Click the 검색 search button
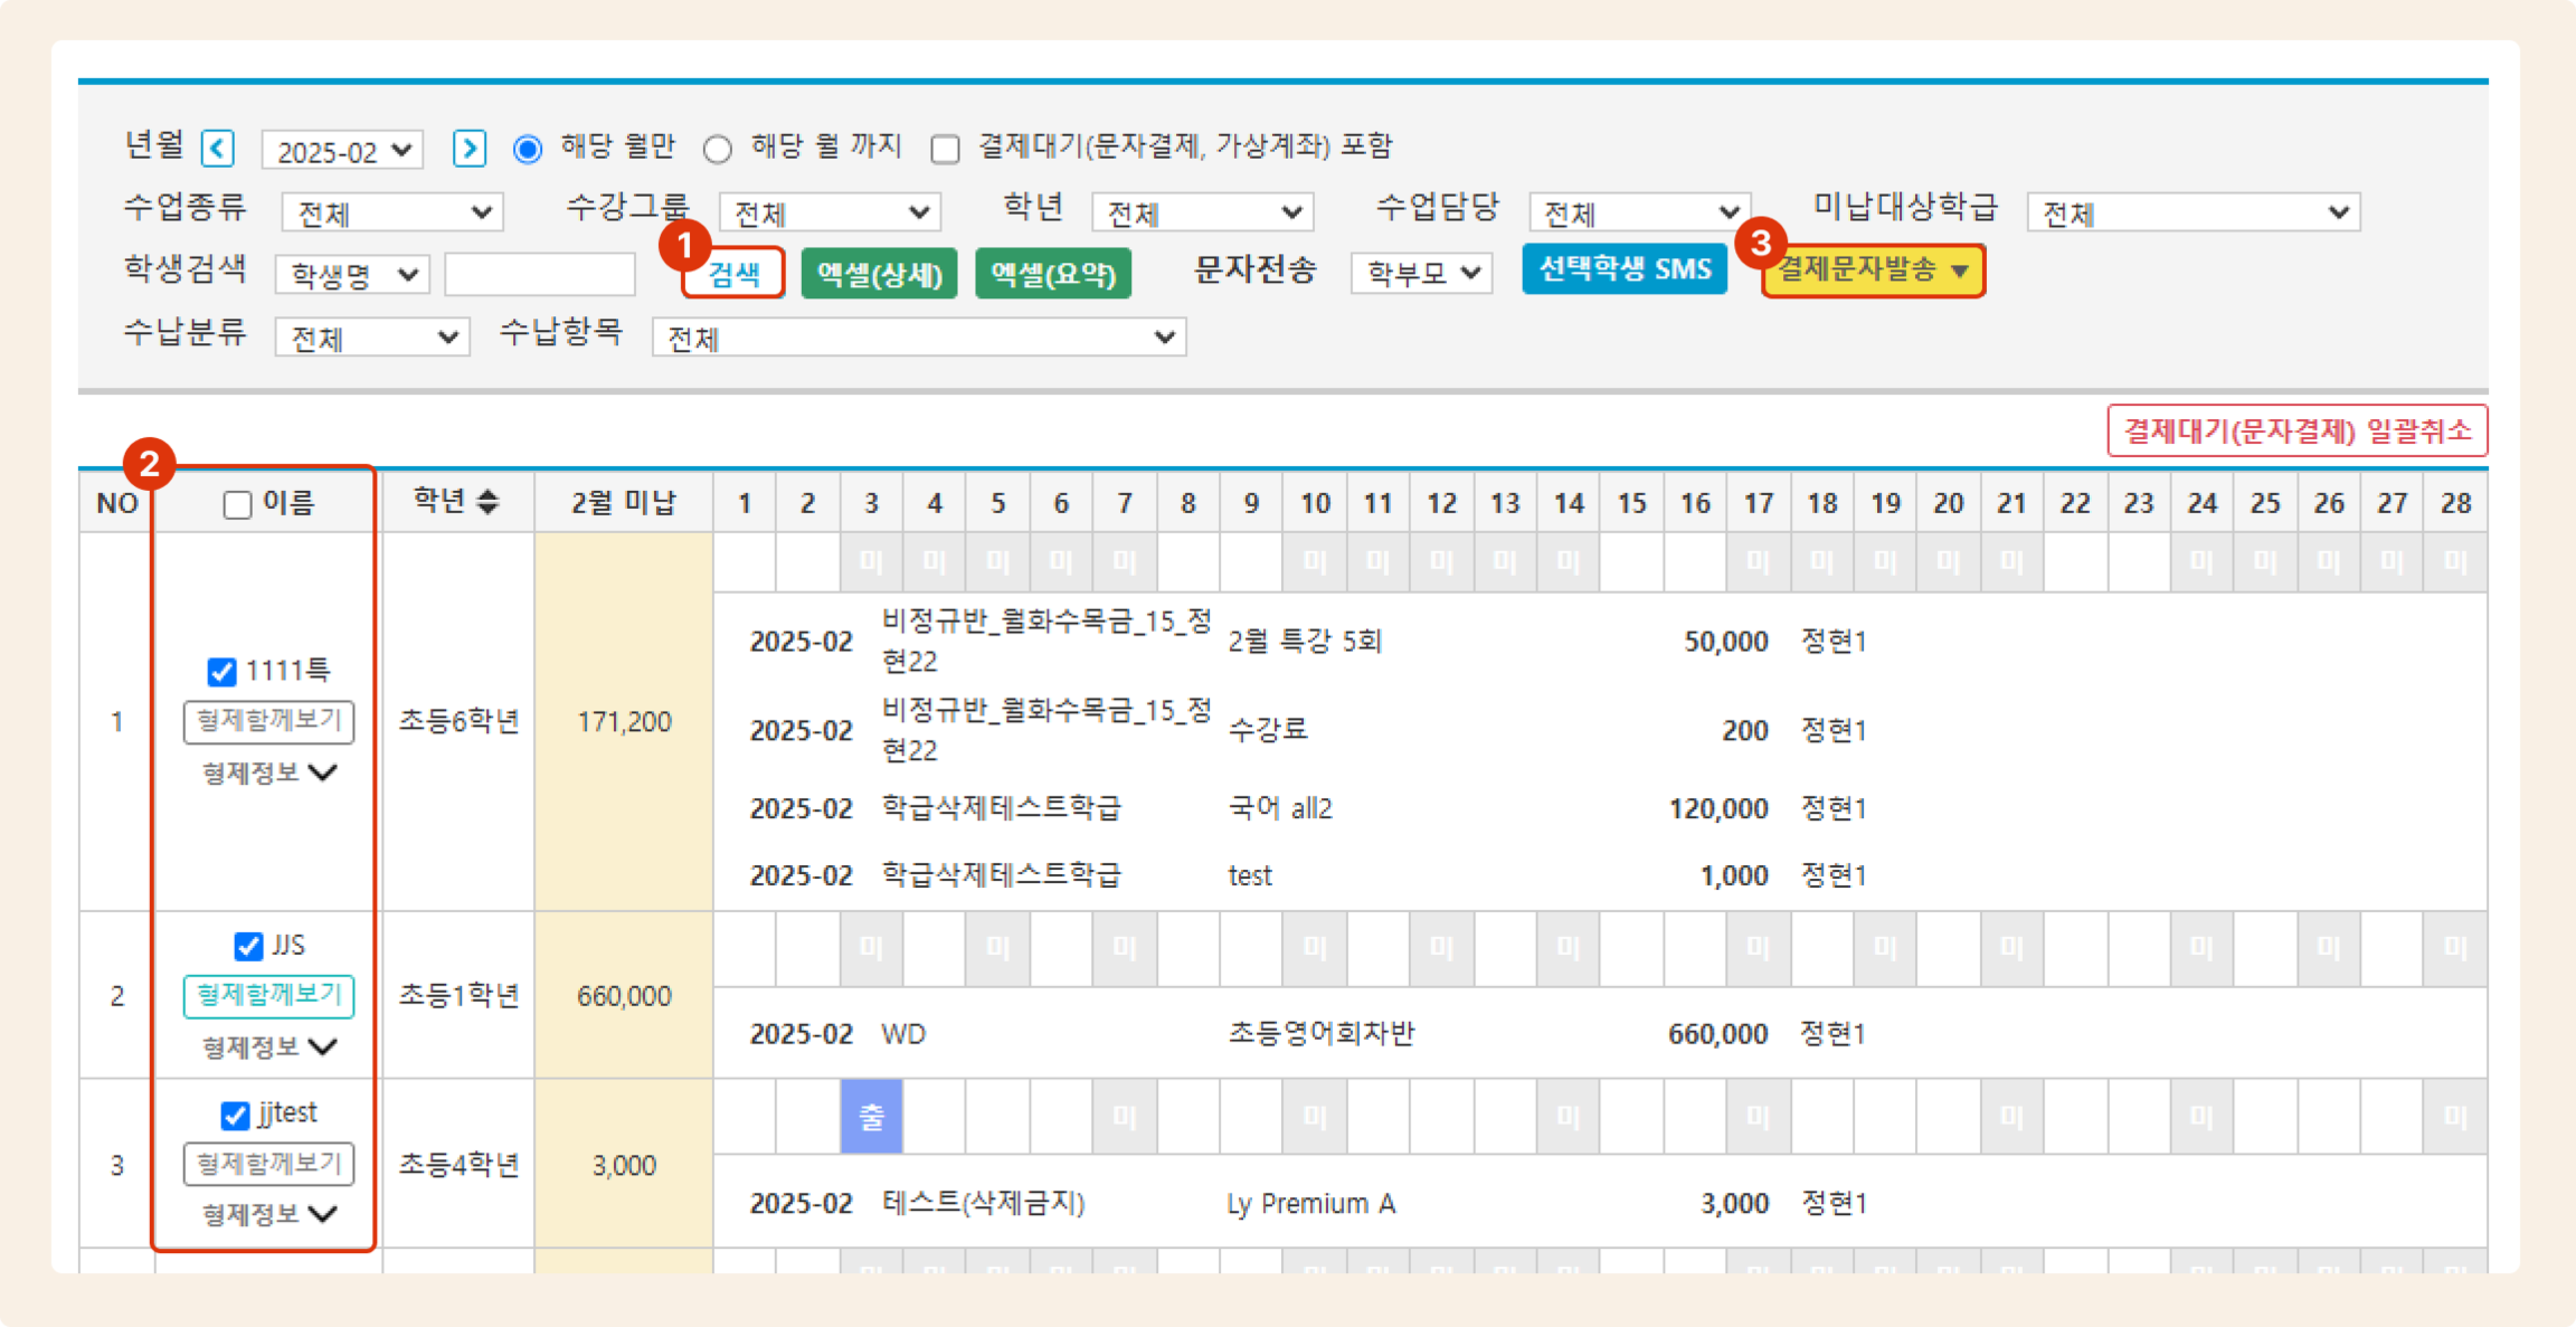The height and width of the screenshot is (1327, 2576). click(x=733, y=273)
